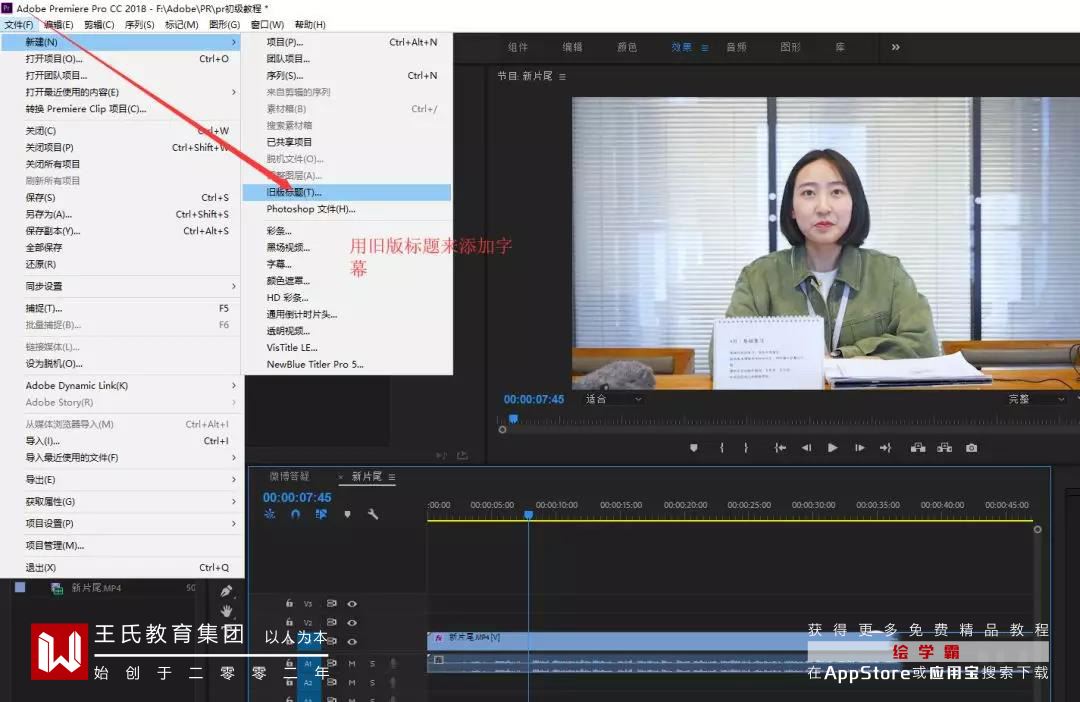Show more workspaces with double chevron
Screen dimensions: 1080x702
click(x=895, y=47)
